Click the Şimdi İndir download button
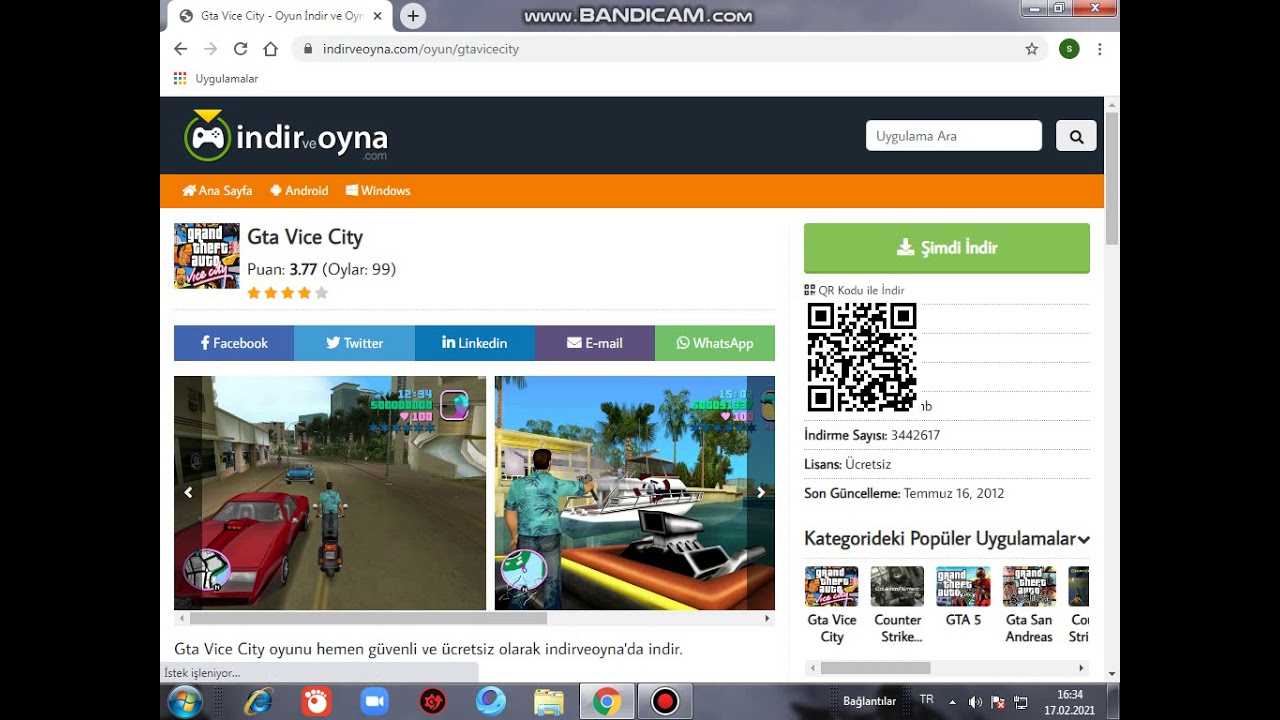Image resolution: width=1280 pixels, height=720 pixels. [x=947, y=248]
